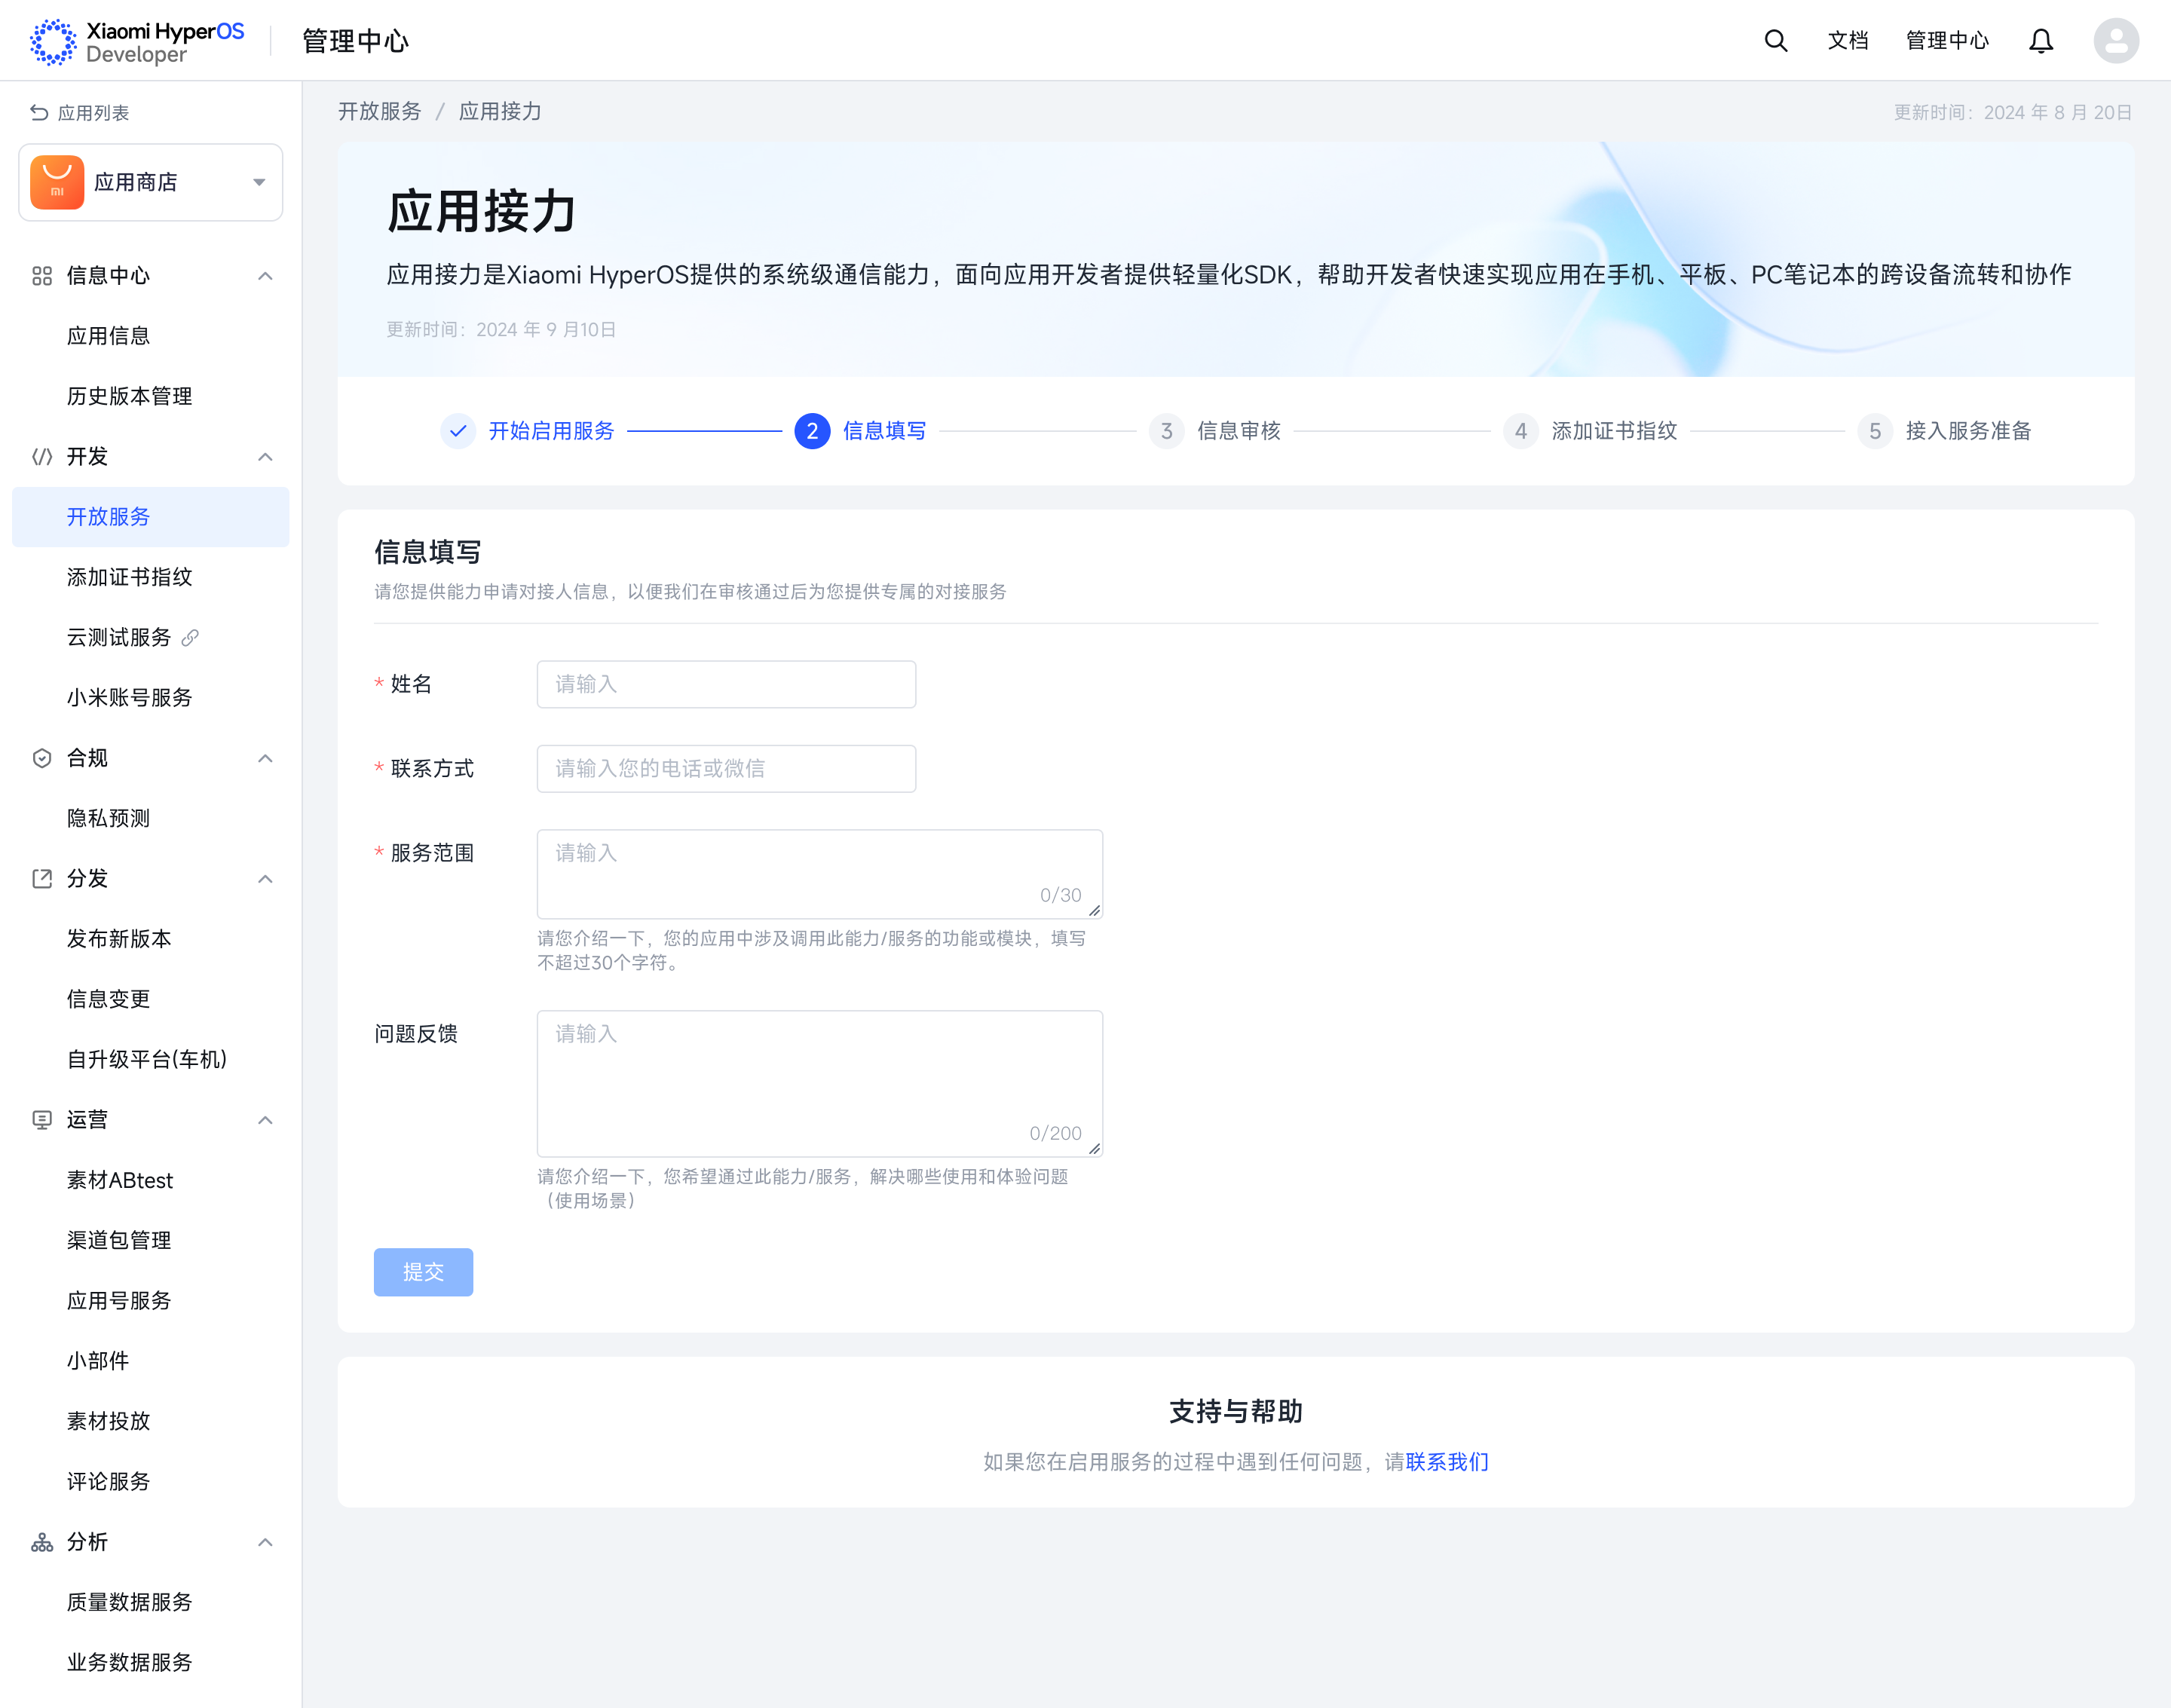Click the back arrow beside 应用列表
This screenshot has width=2171, height=1708.
click(x=39, y=113)
